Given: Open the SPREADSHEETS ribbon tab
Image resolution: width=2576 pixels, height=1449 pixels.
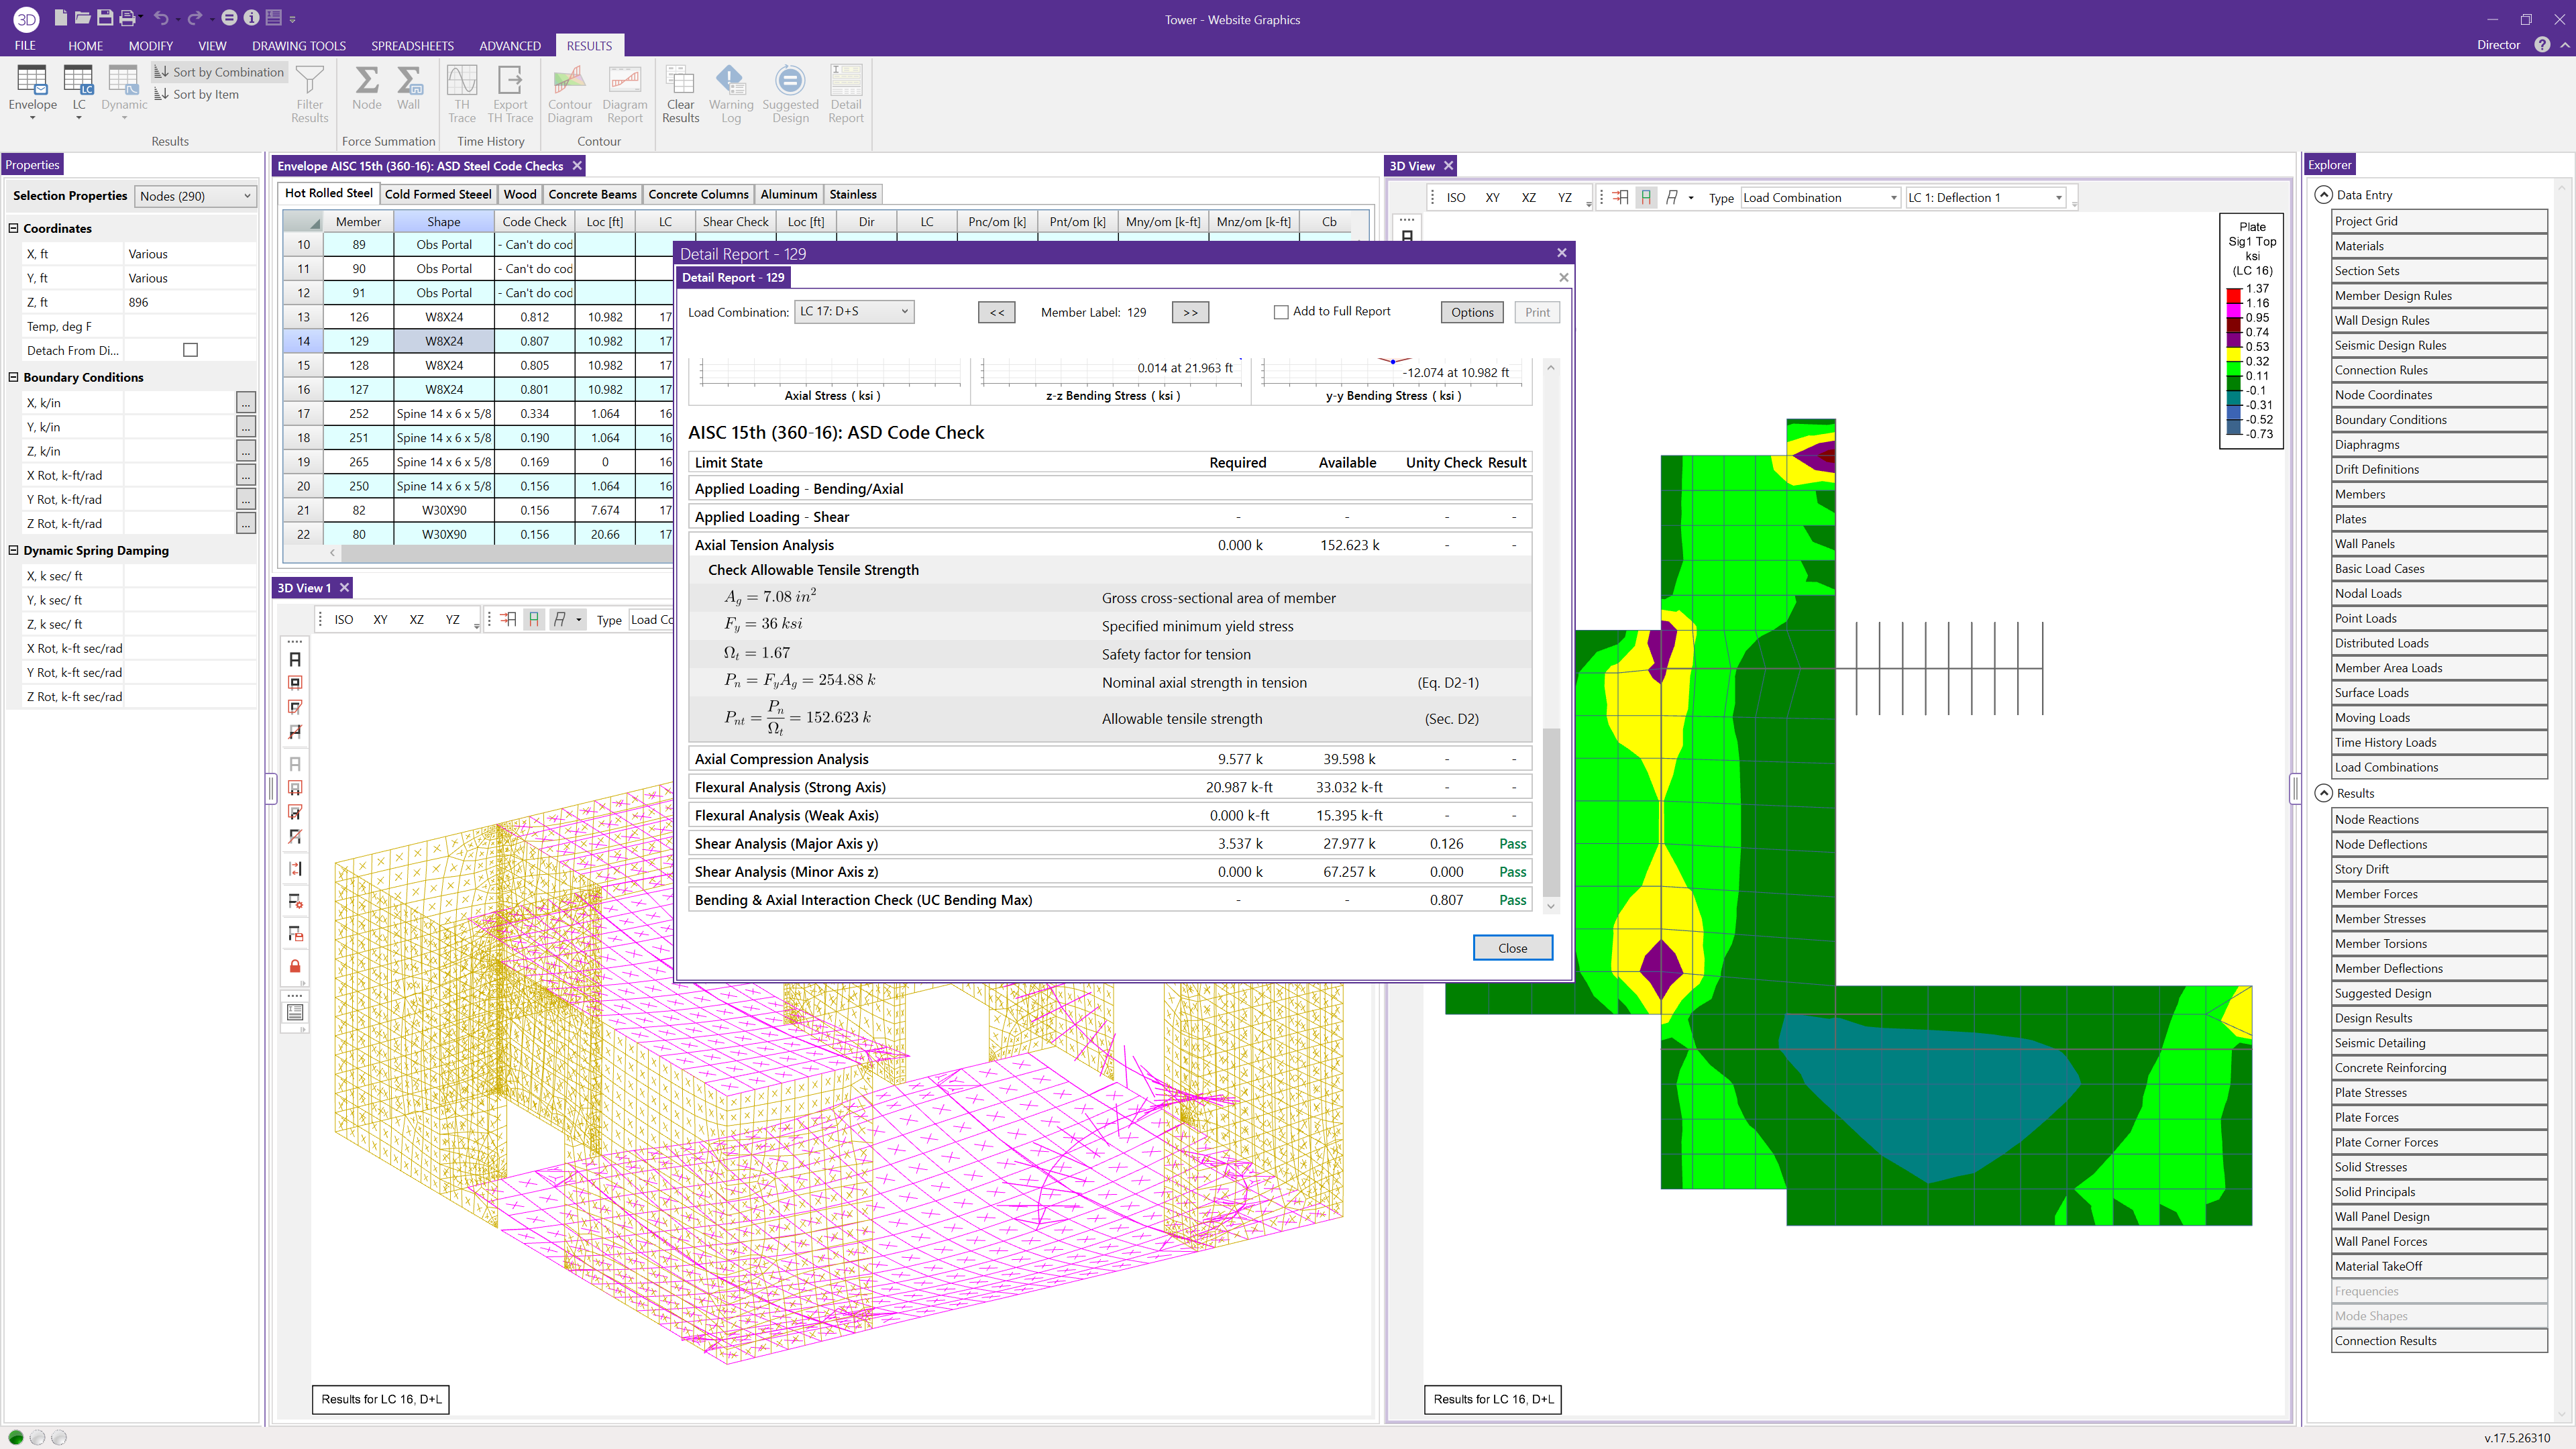Looking at the screenshot, I should (412, 45).
